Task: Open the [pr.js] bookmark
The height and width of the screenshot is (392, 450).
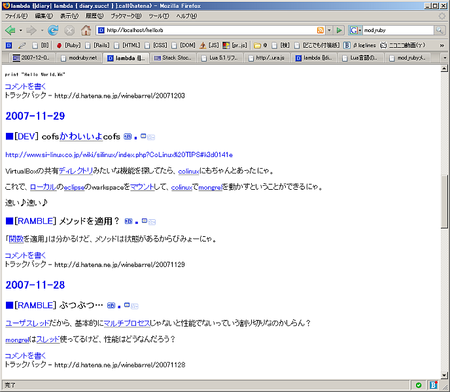Action: pos(235,45)
